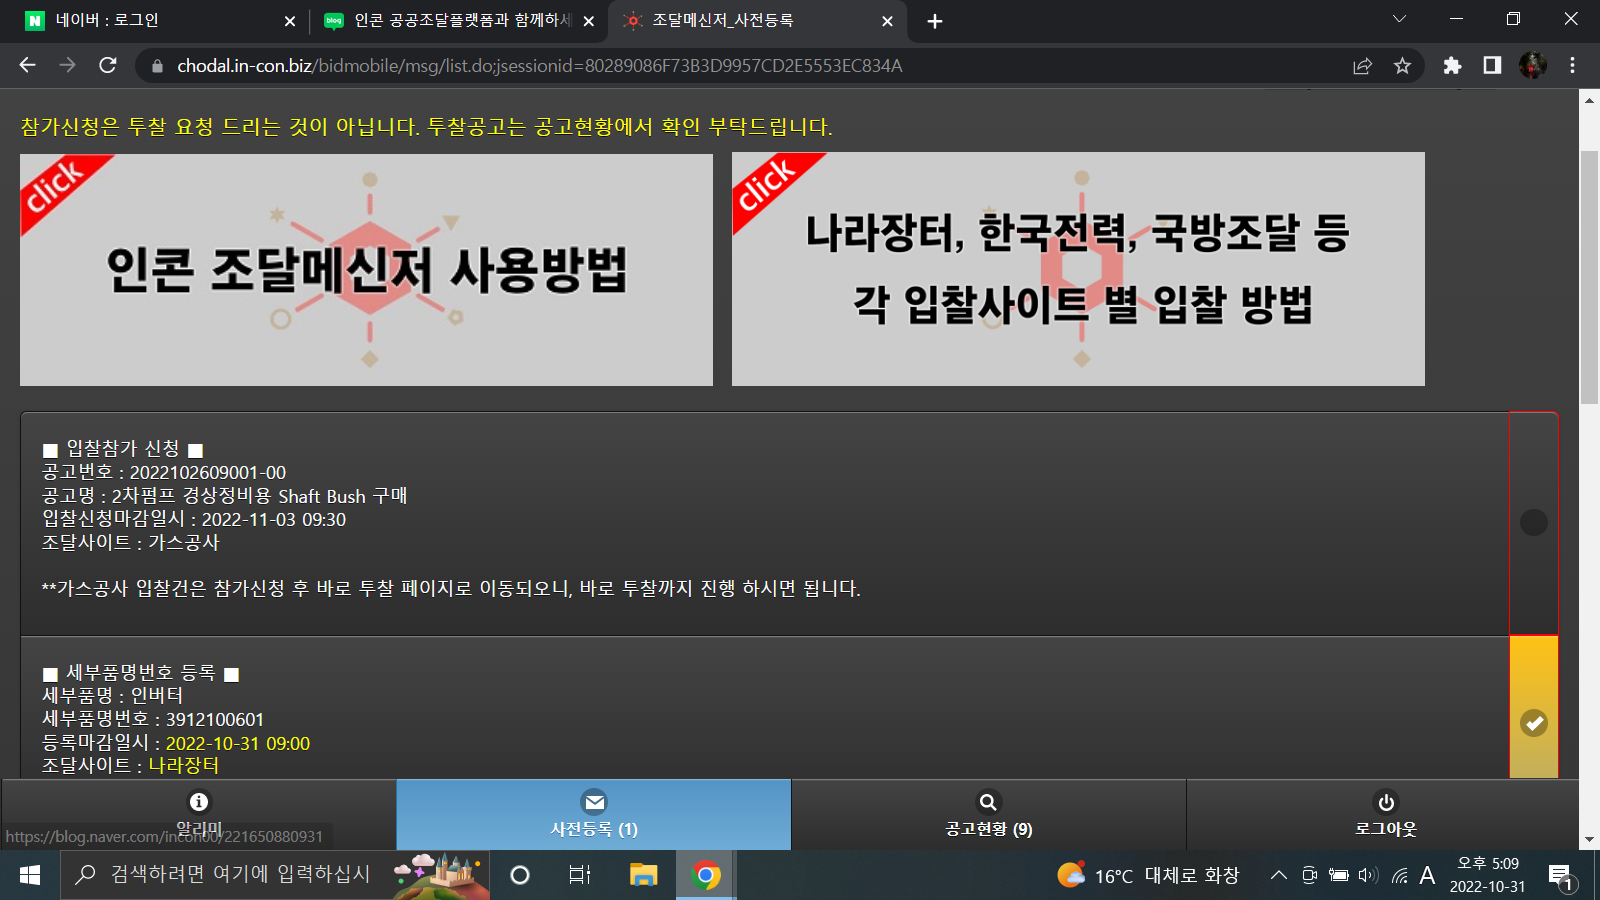Click page vertical scrollbar thumb
The image size is (1600, 900).
pos(1589,277)
